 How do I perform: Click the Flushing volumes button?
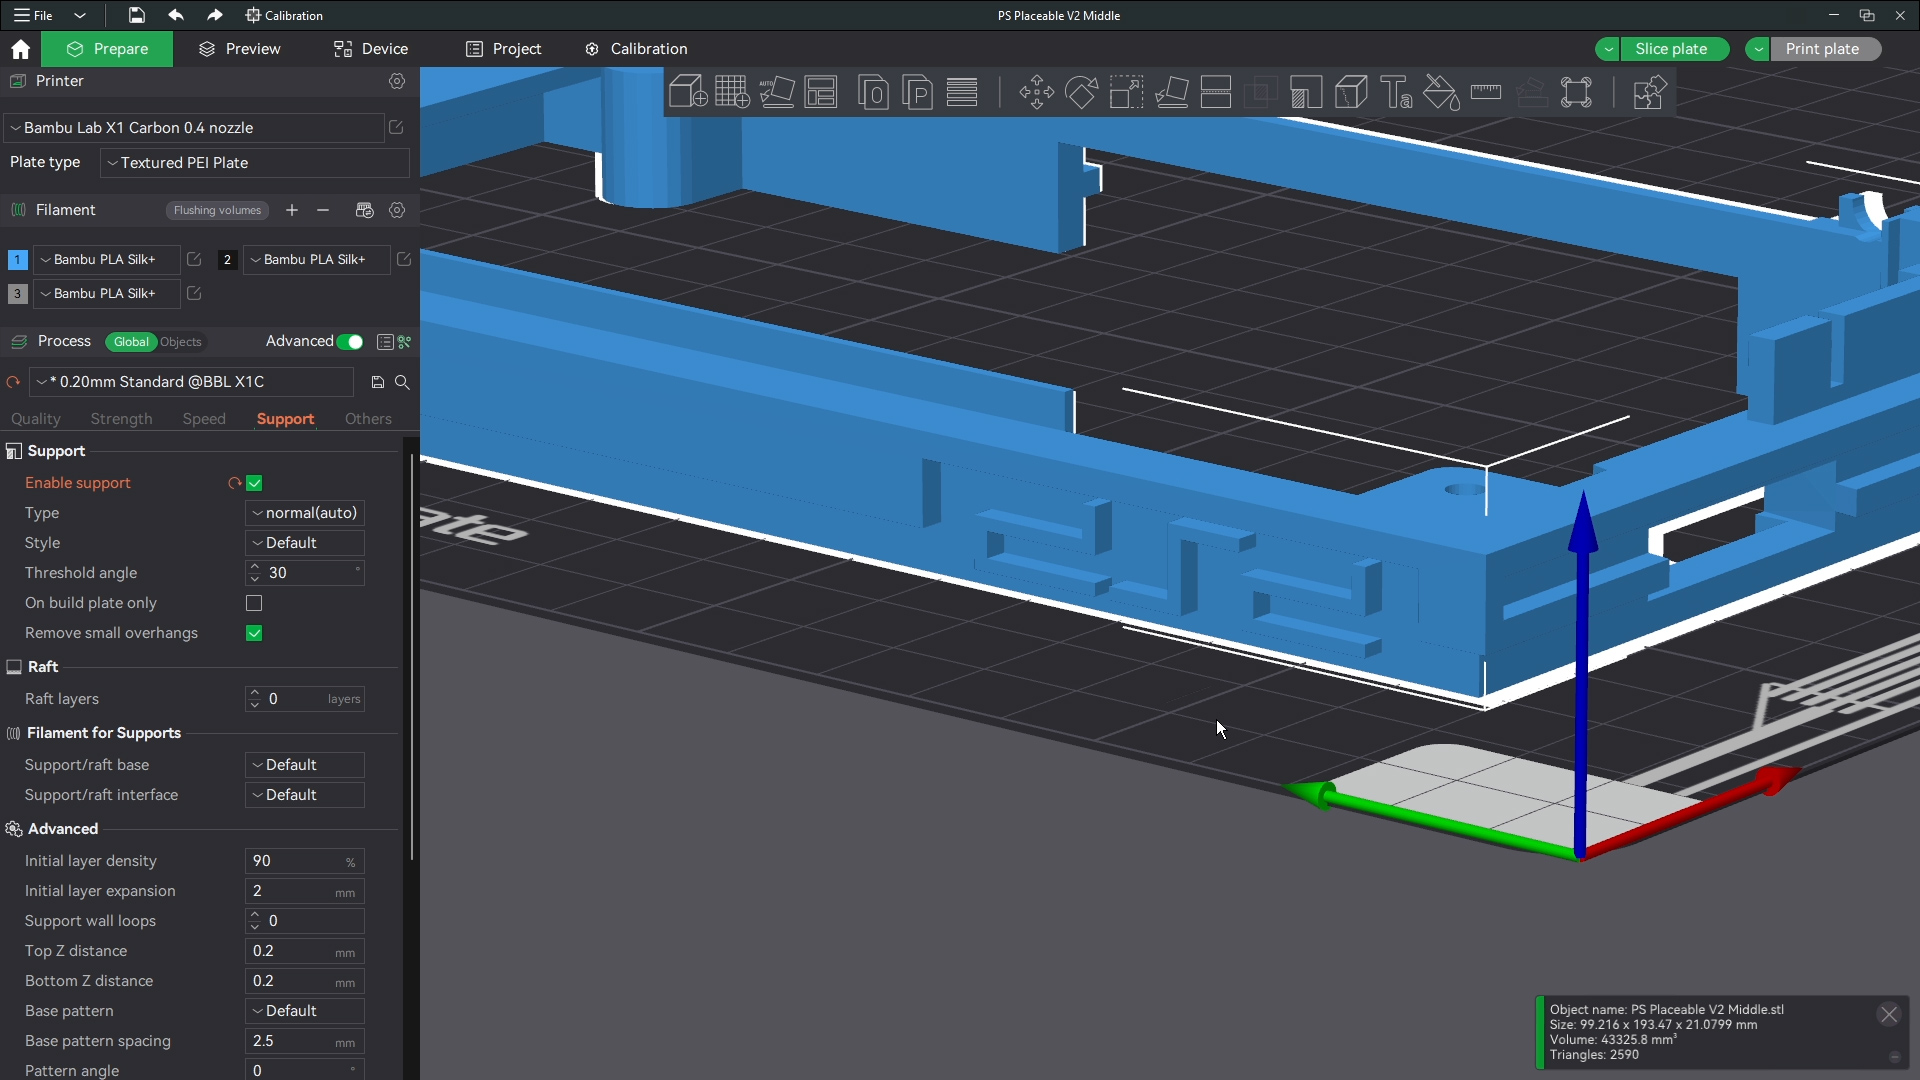click(x=217, y=211)
